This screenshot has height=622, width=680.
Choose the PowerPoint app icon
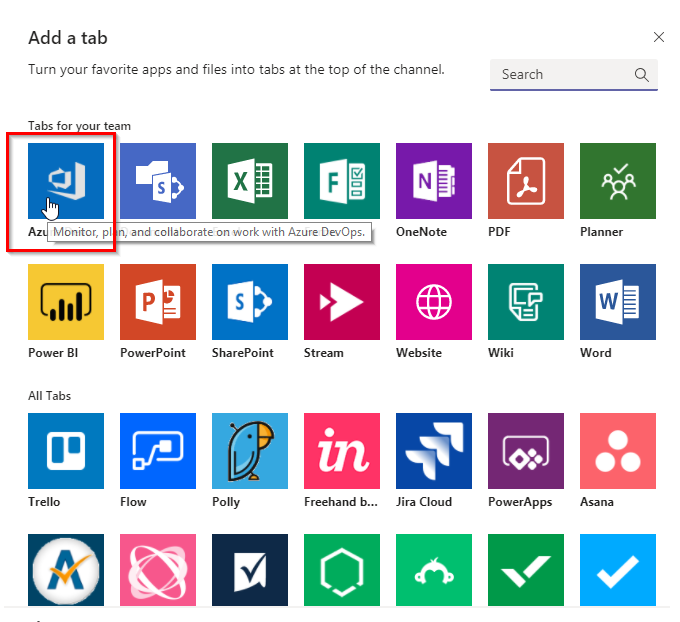tap(158, 302)
